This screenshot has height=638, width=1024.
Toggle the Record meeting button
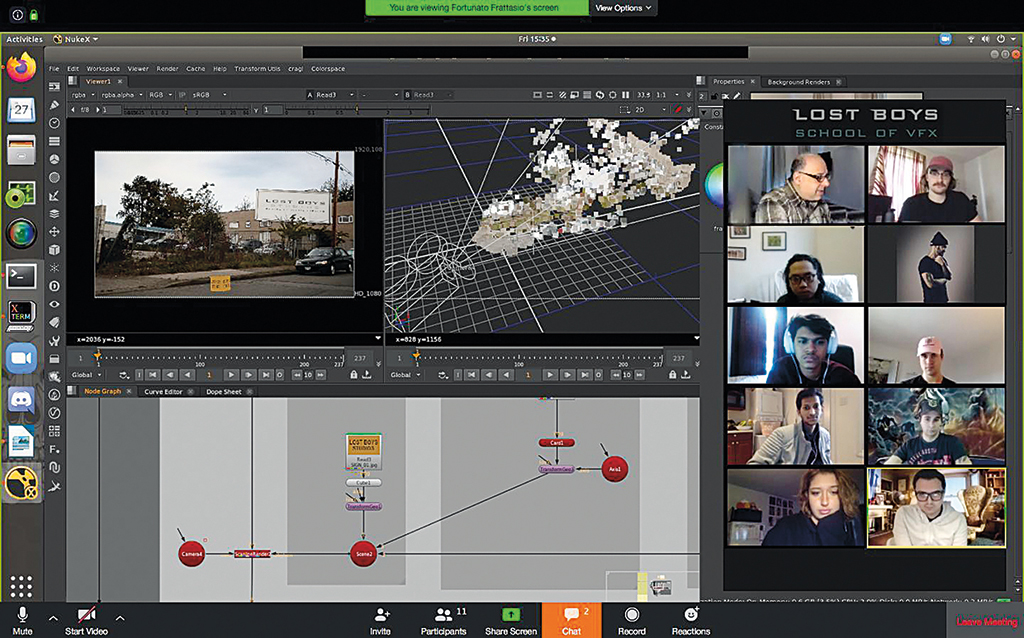tap(632, 620)
